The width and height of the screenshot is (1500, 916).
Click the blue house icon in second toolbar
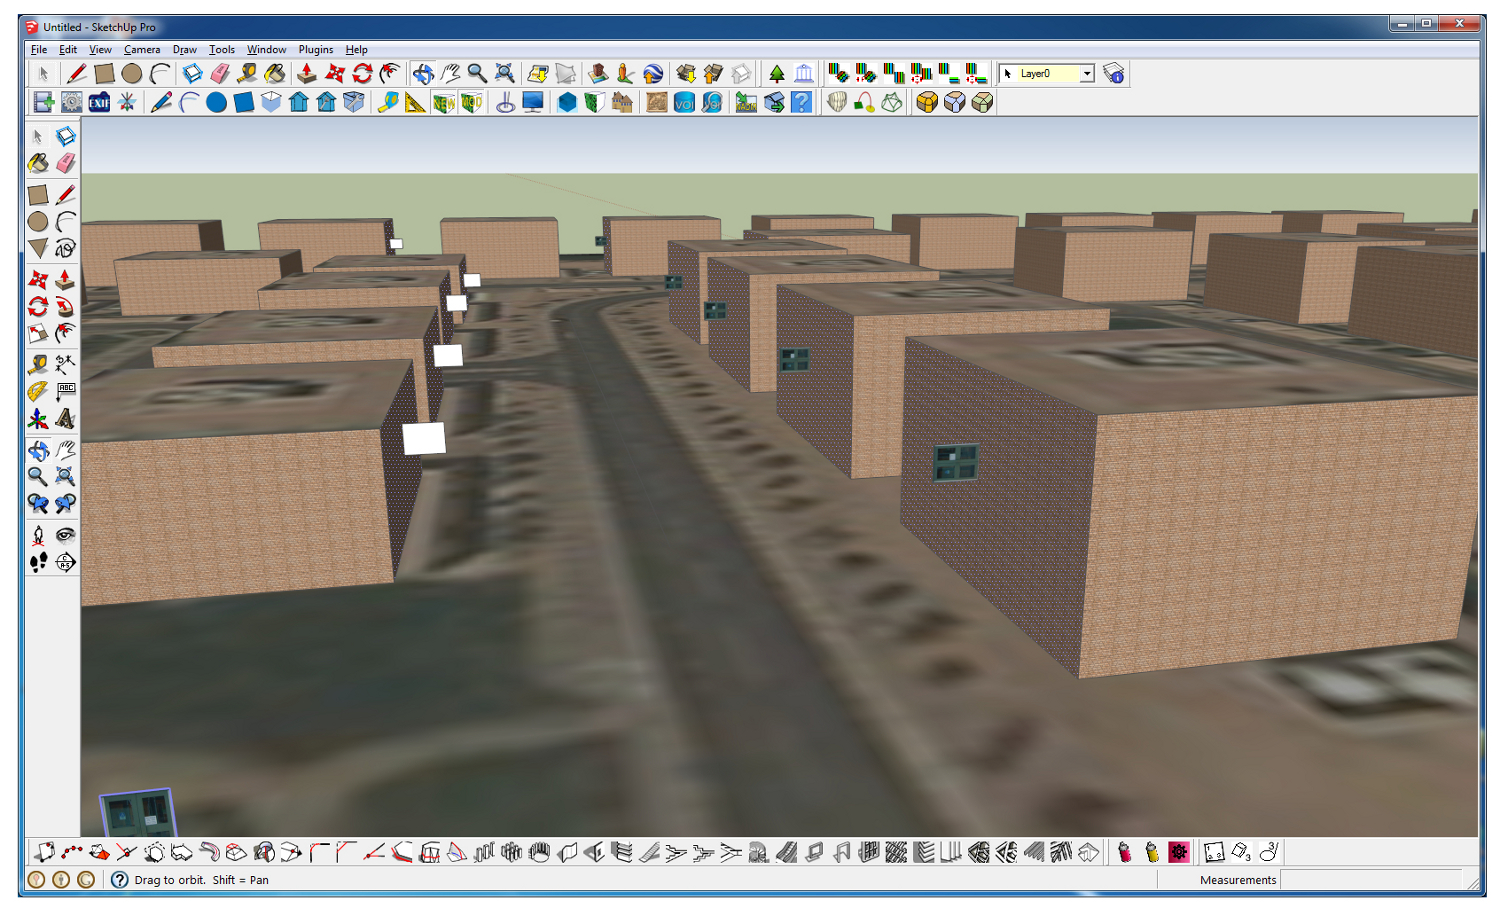(299, 102)
